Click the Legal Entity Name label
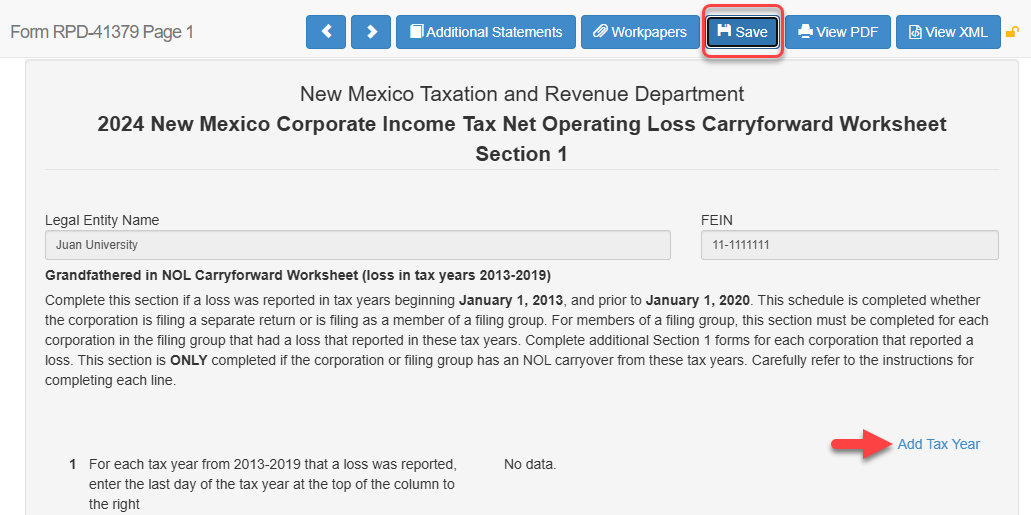Viewport: 1031px width, 515px height. [102, 220]
